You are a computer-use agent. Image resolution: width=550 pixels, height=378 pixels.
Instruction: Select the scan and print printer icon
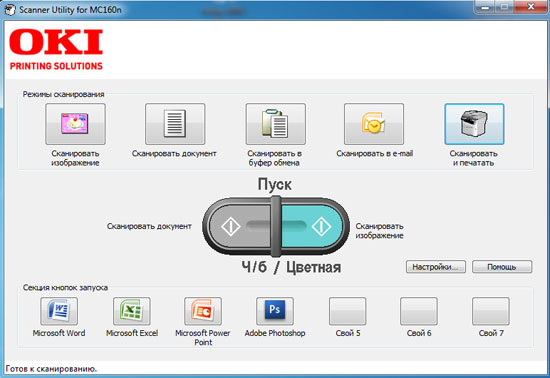(474, 124)
